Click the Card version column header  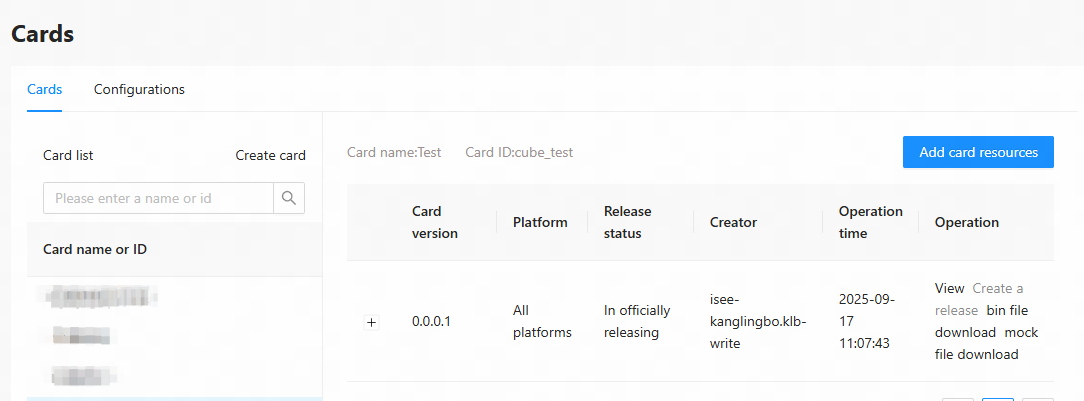click(434, 222)
